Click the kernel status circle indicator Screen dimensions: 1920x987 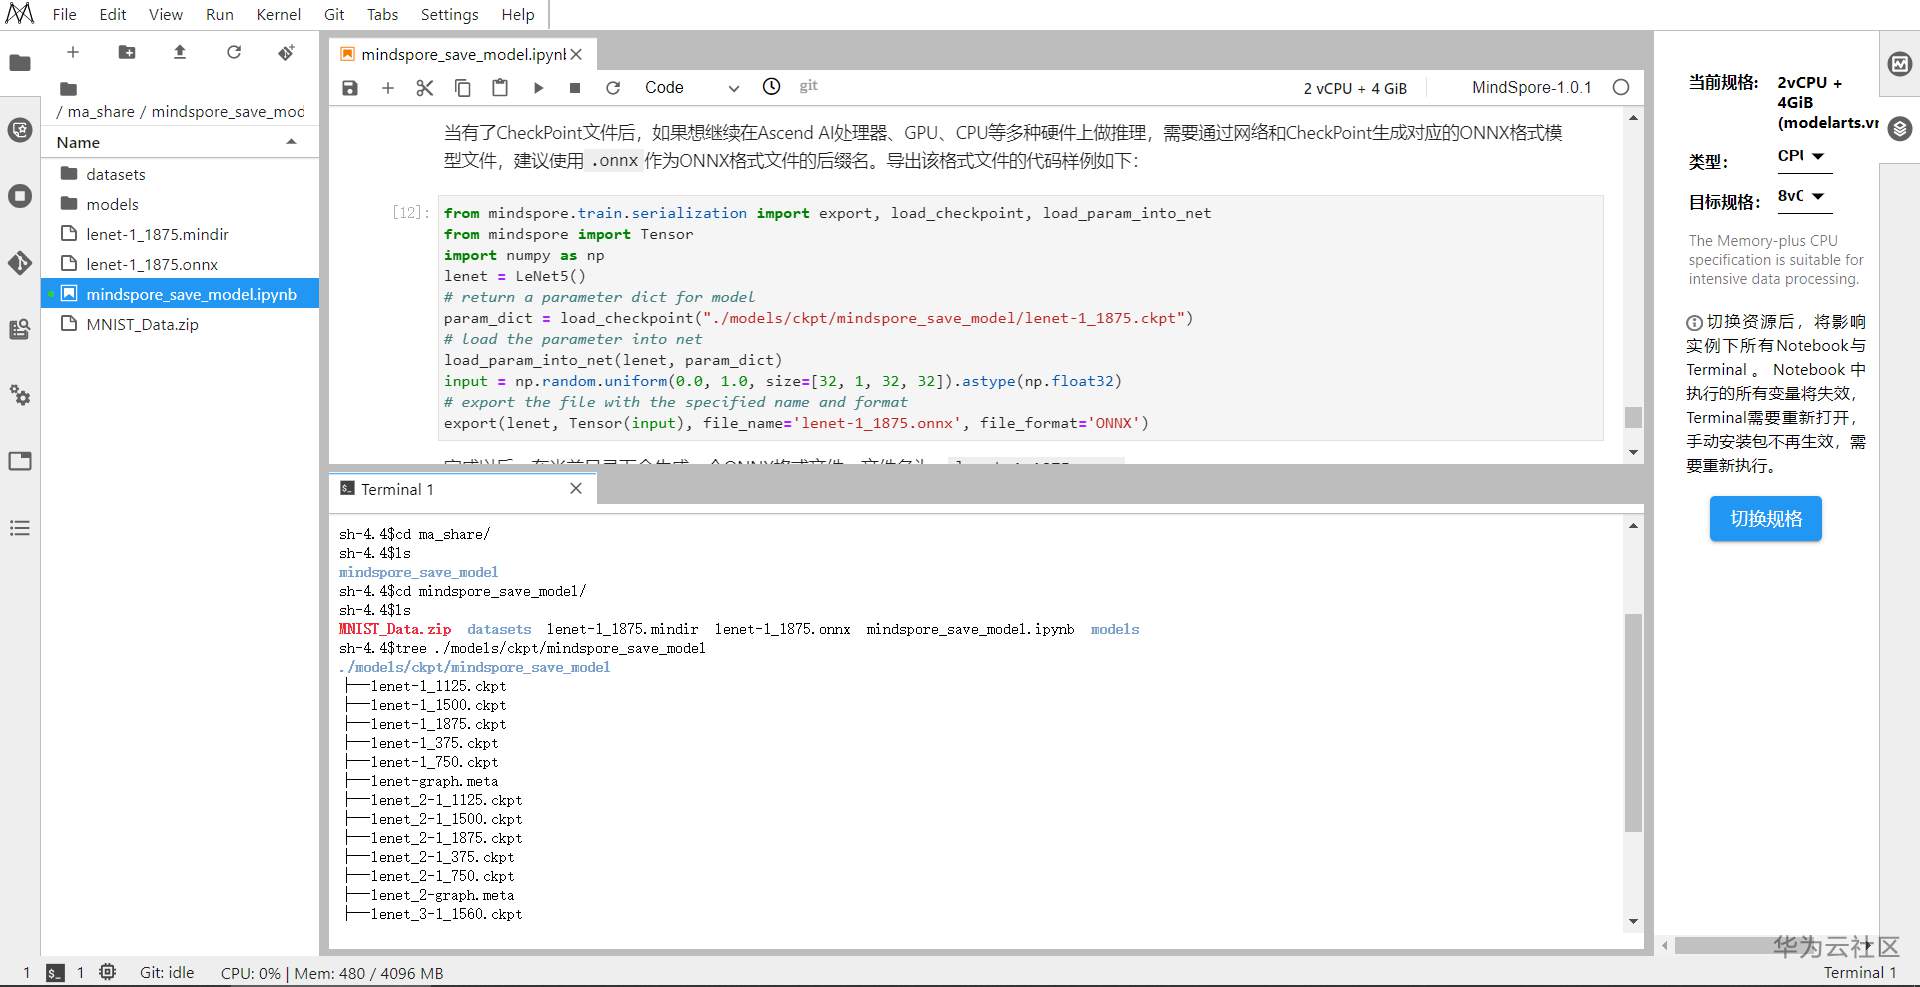pos(1621,88)
